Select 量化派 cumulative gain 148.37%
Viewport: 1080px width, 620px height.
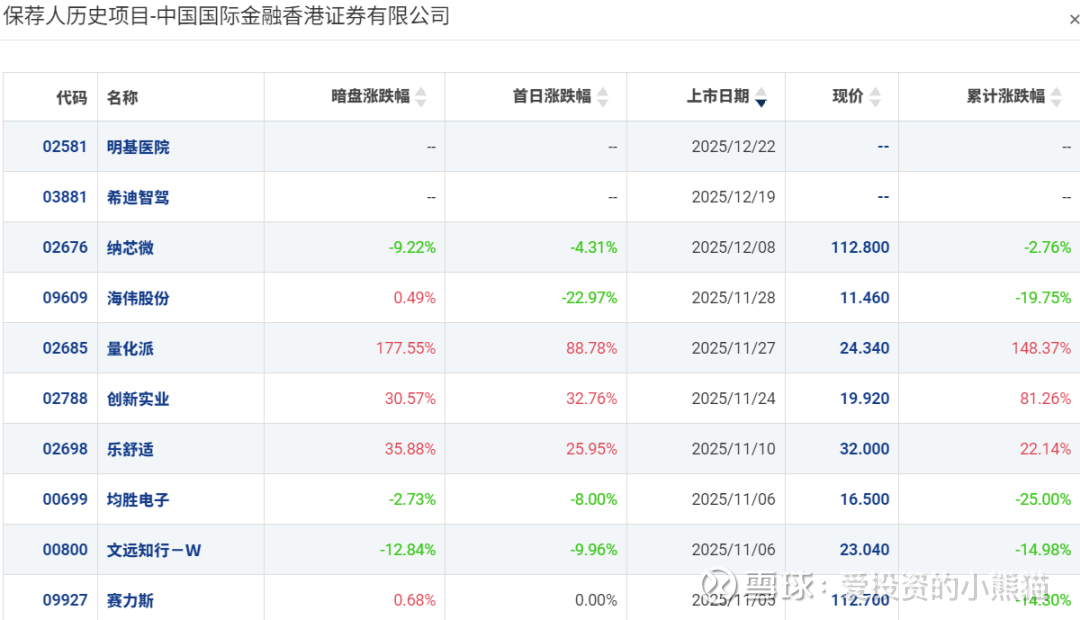[x=1041, y=348]
